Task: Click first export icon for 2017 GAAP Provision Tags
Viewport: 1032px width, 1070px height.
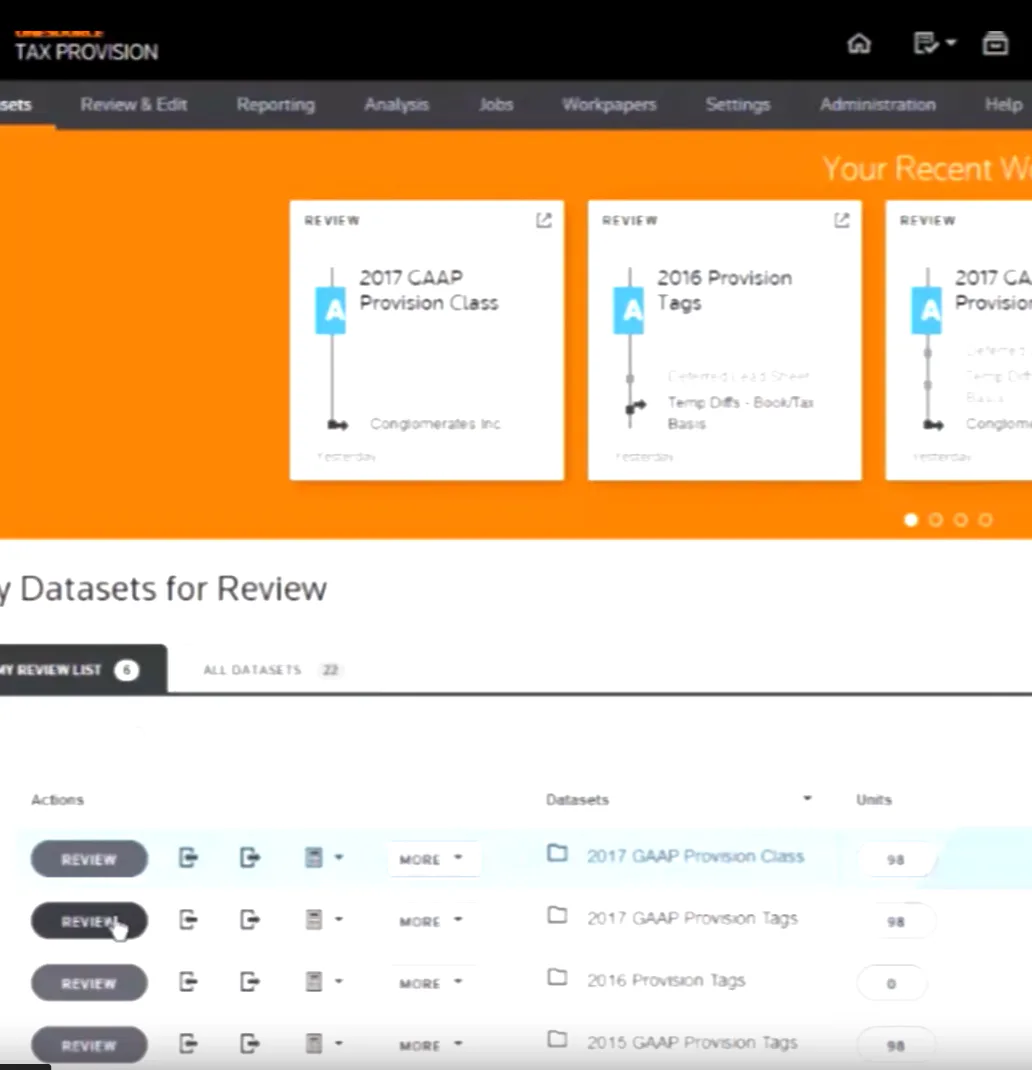Action: click(x=188, y=919)
